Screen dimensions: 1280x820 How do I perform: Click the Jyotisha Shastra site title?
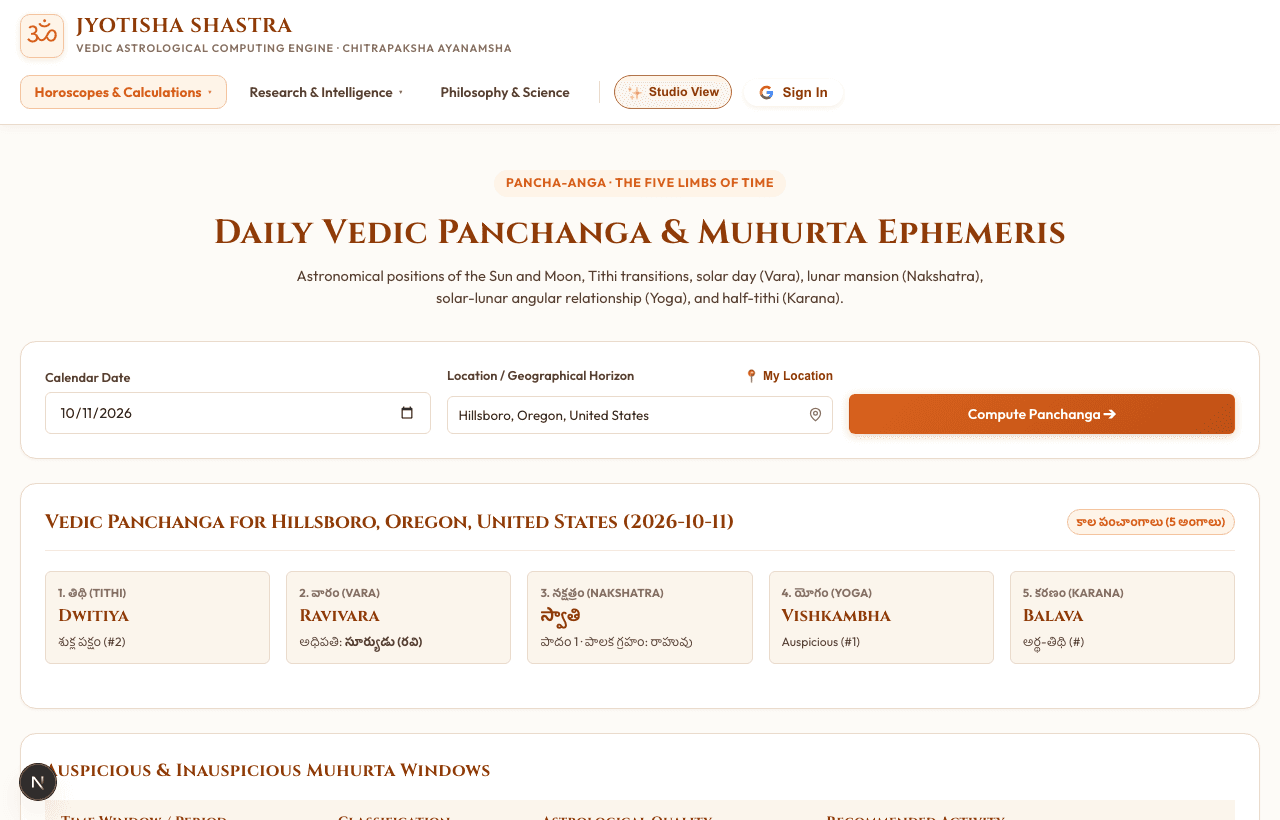(184, 26)
